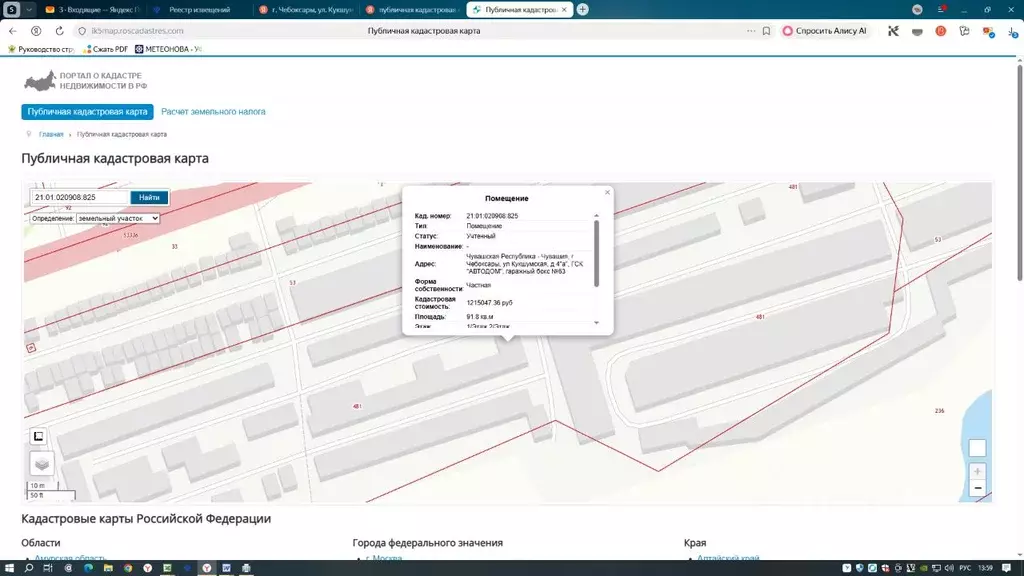Open Microsoft Edge from taskbar
The image size is (1024, 576).
coord(88,568)
